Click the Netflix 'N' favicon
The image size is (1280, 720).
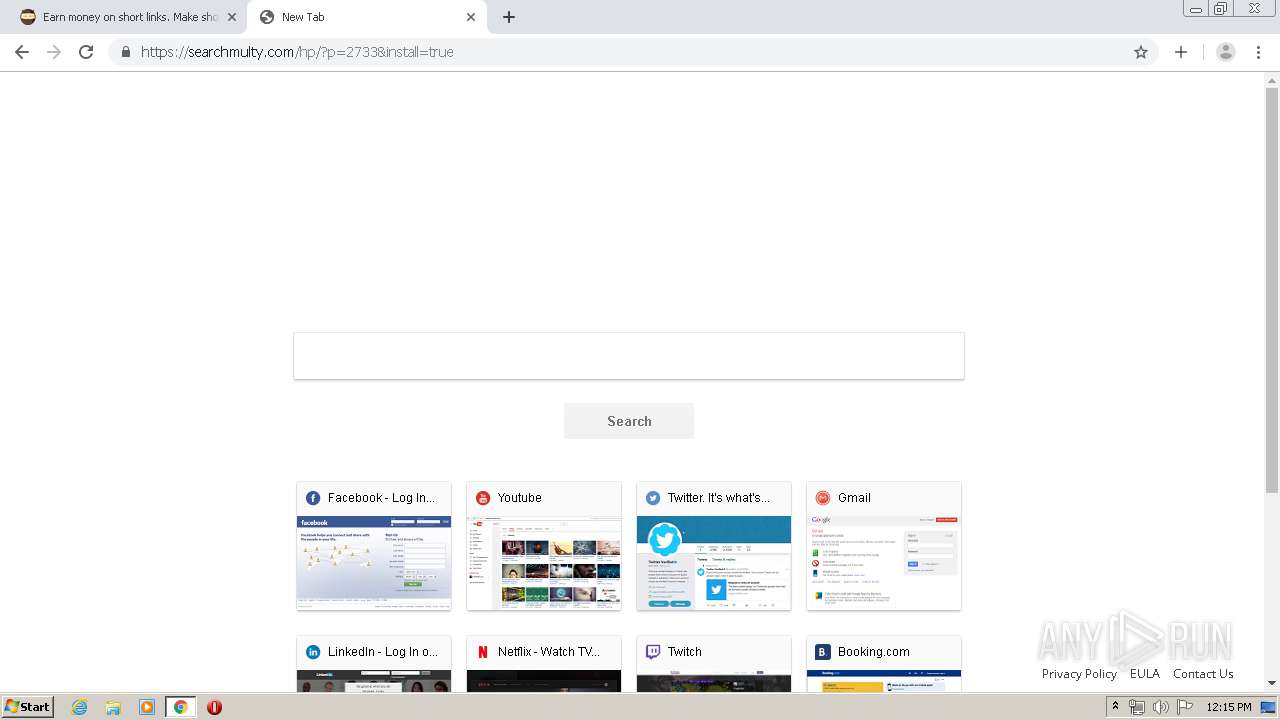pos(483,652)
